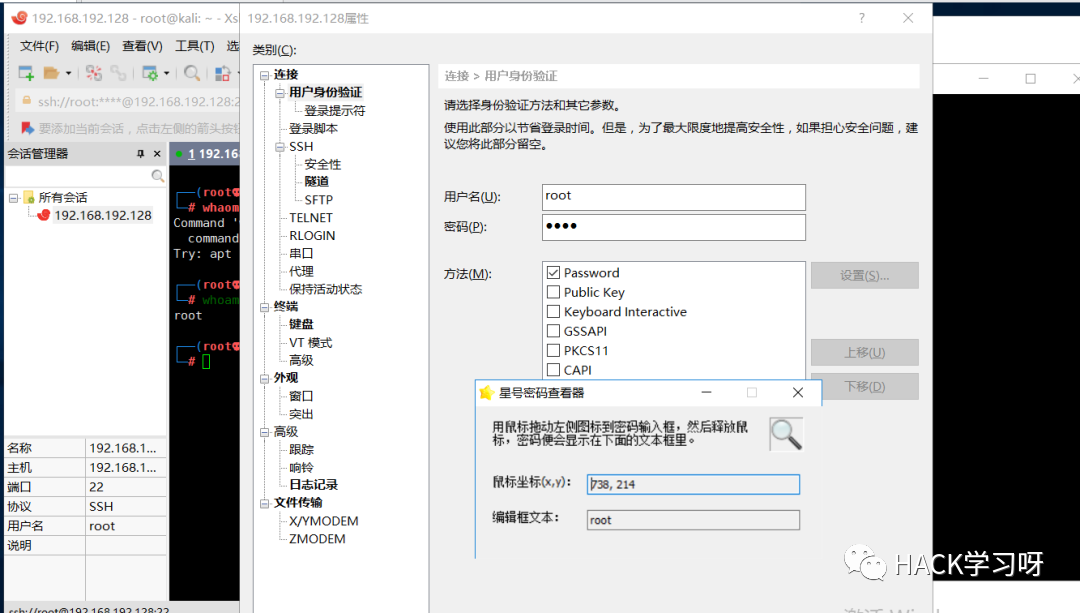The image size is (1080, 613).
Task: Pin the session manager panel
Action: pyautogui.click(x=141, y=154)
